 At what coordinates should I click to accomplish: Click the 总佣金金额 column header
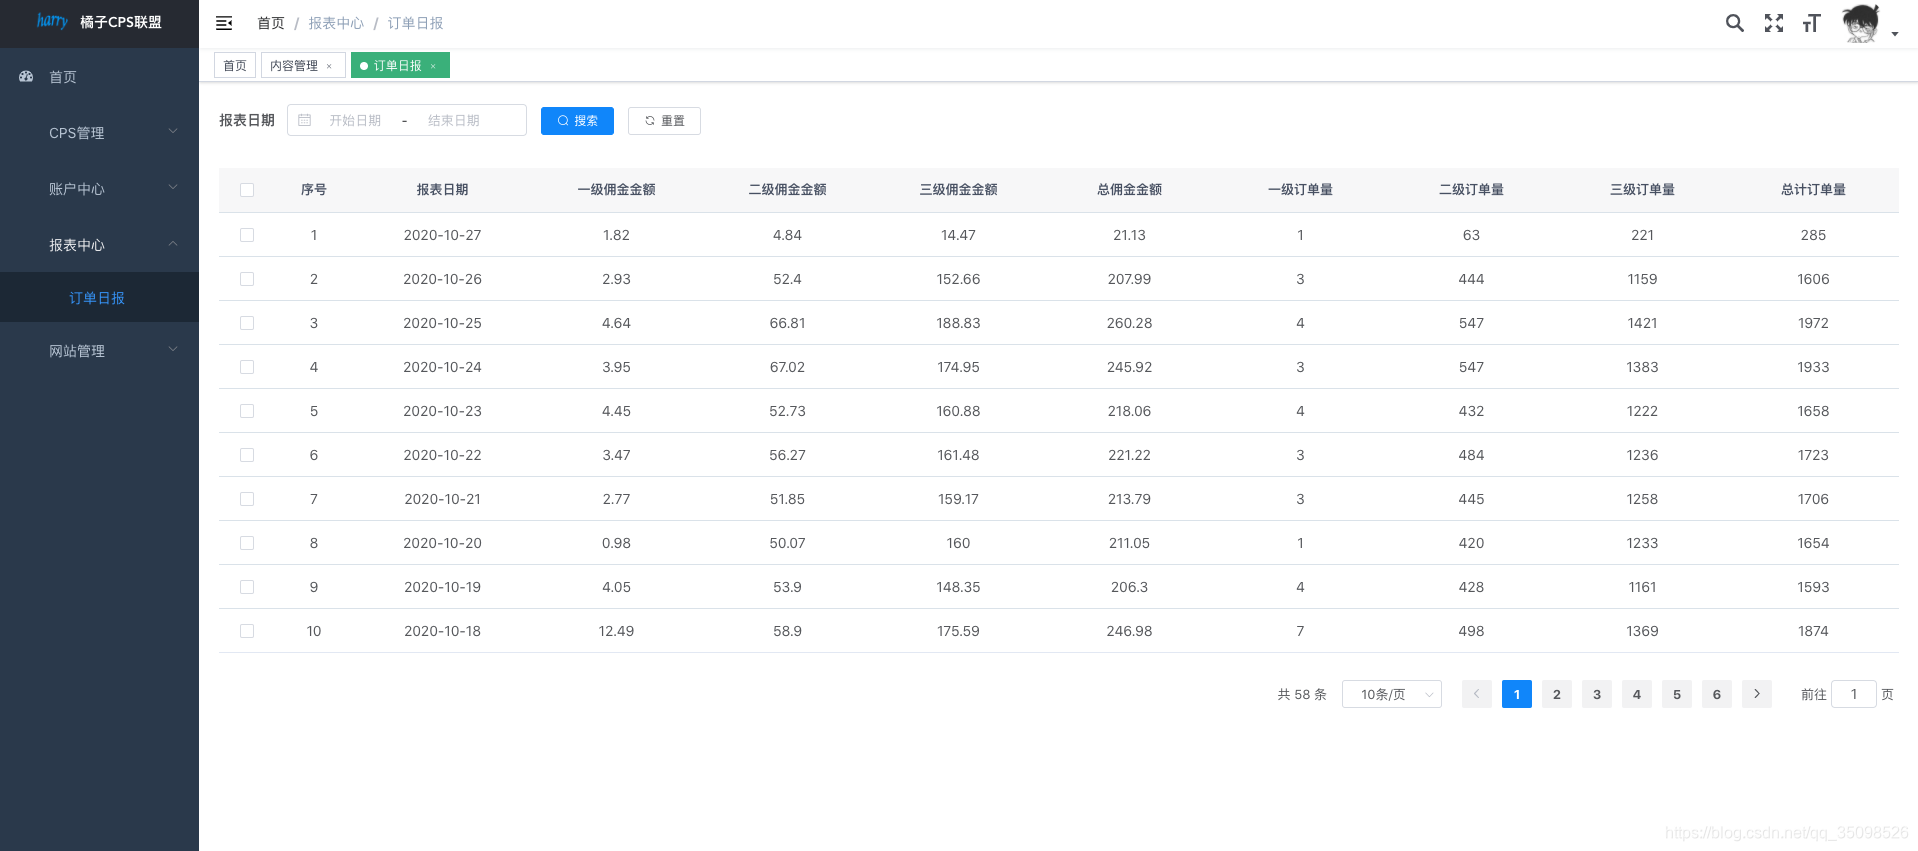[x=1129, y=190]
